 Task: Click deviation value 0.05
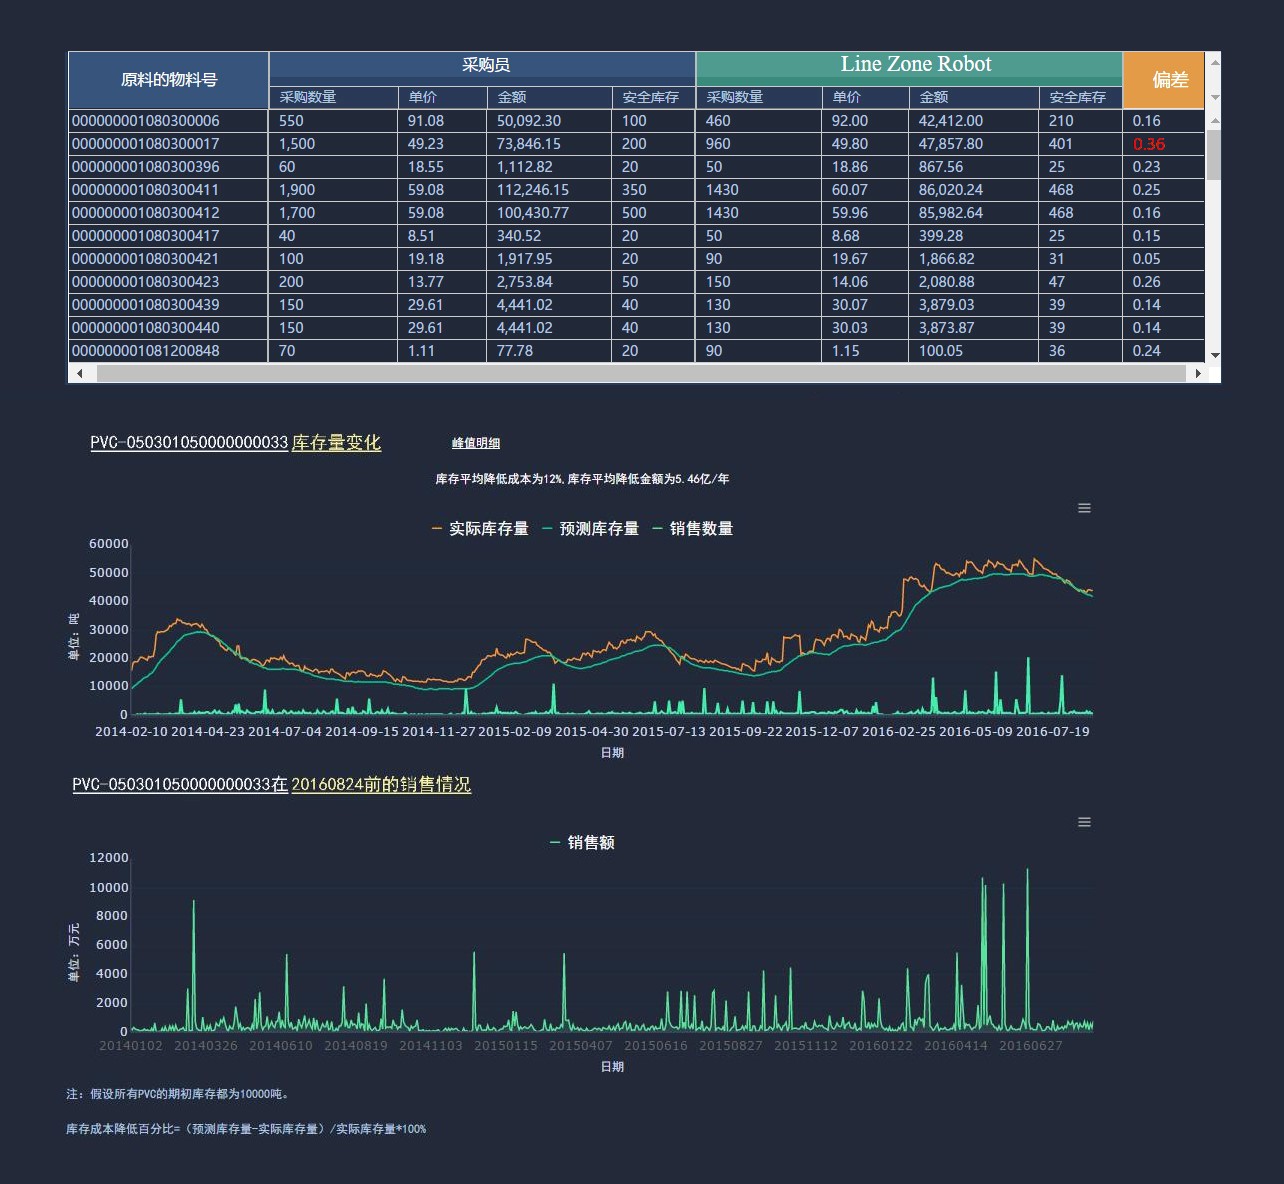[x=1147, y=259]
